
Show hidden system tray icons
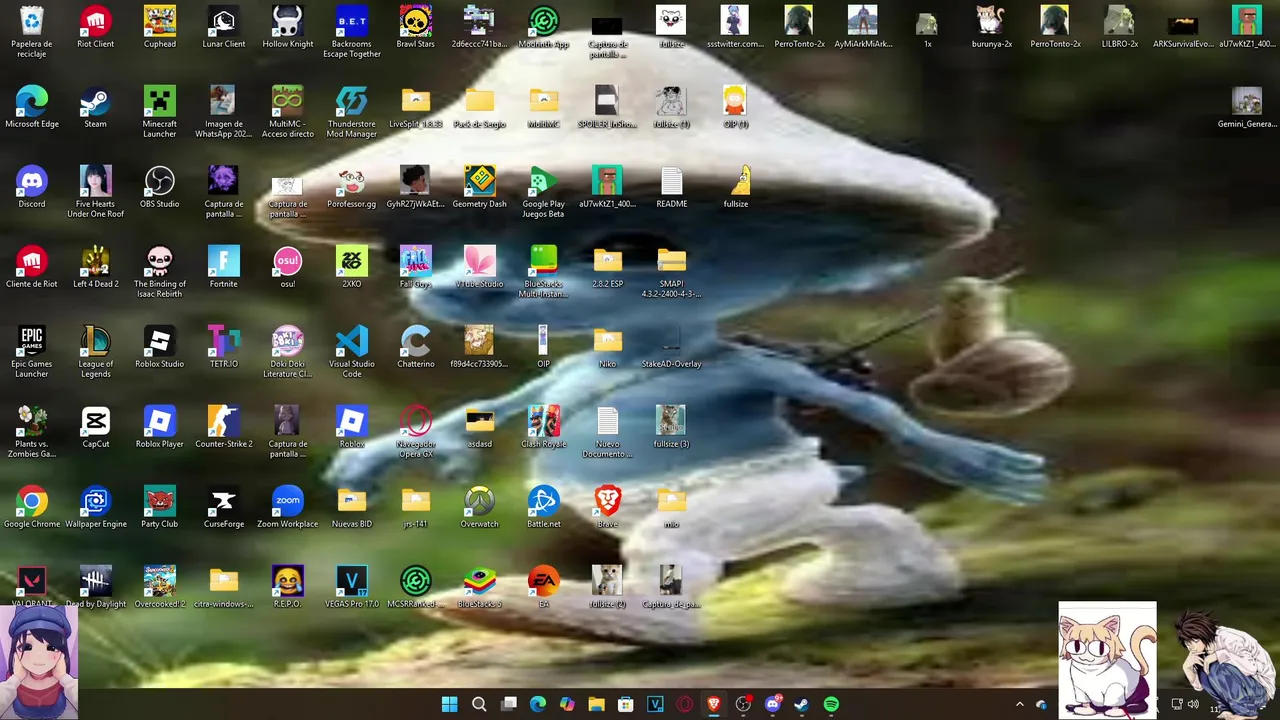(x=1019, y=704)
